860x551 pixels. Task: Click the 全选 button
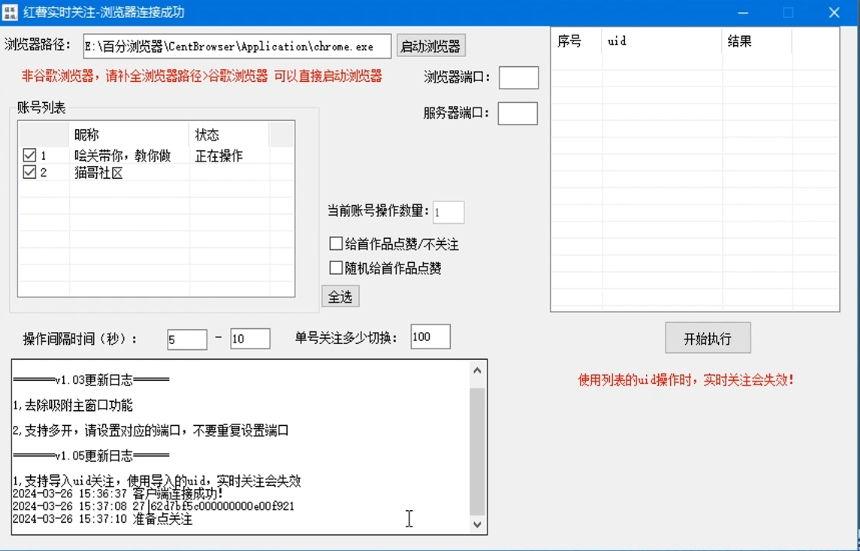click(x=341, y=297)
